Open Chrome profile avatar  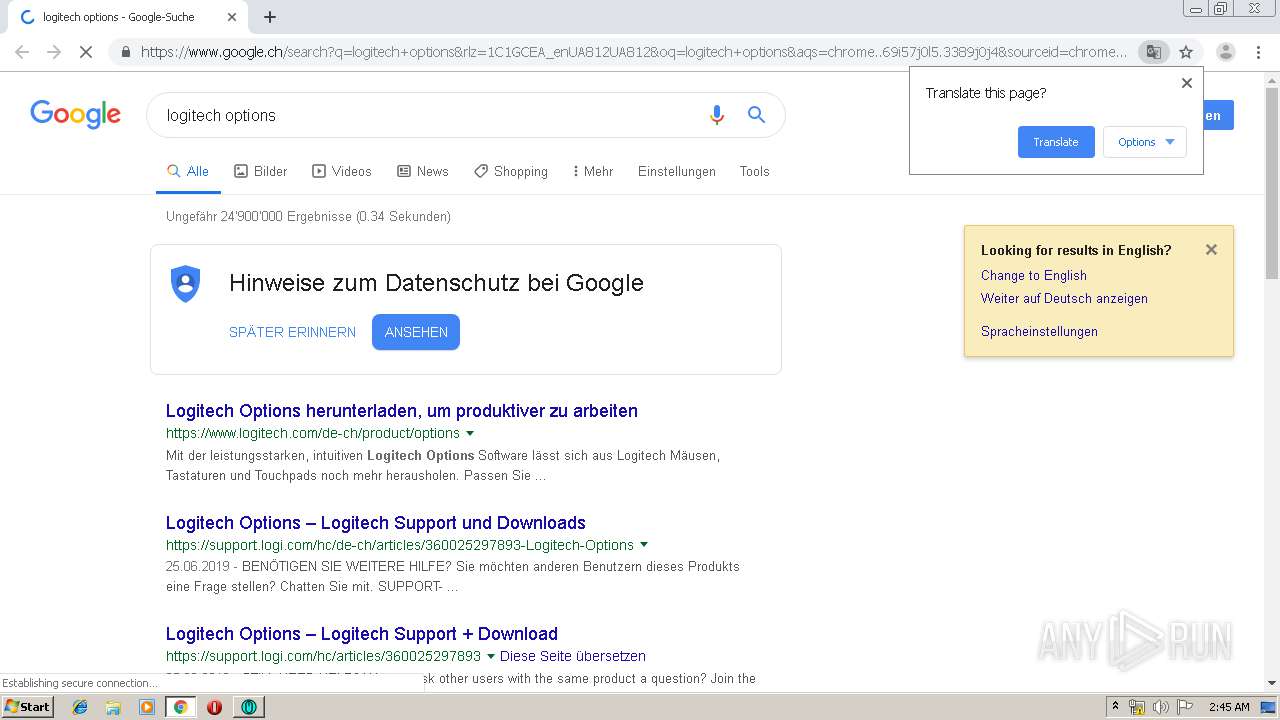point(1225,52)
